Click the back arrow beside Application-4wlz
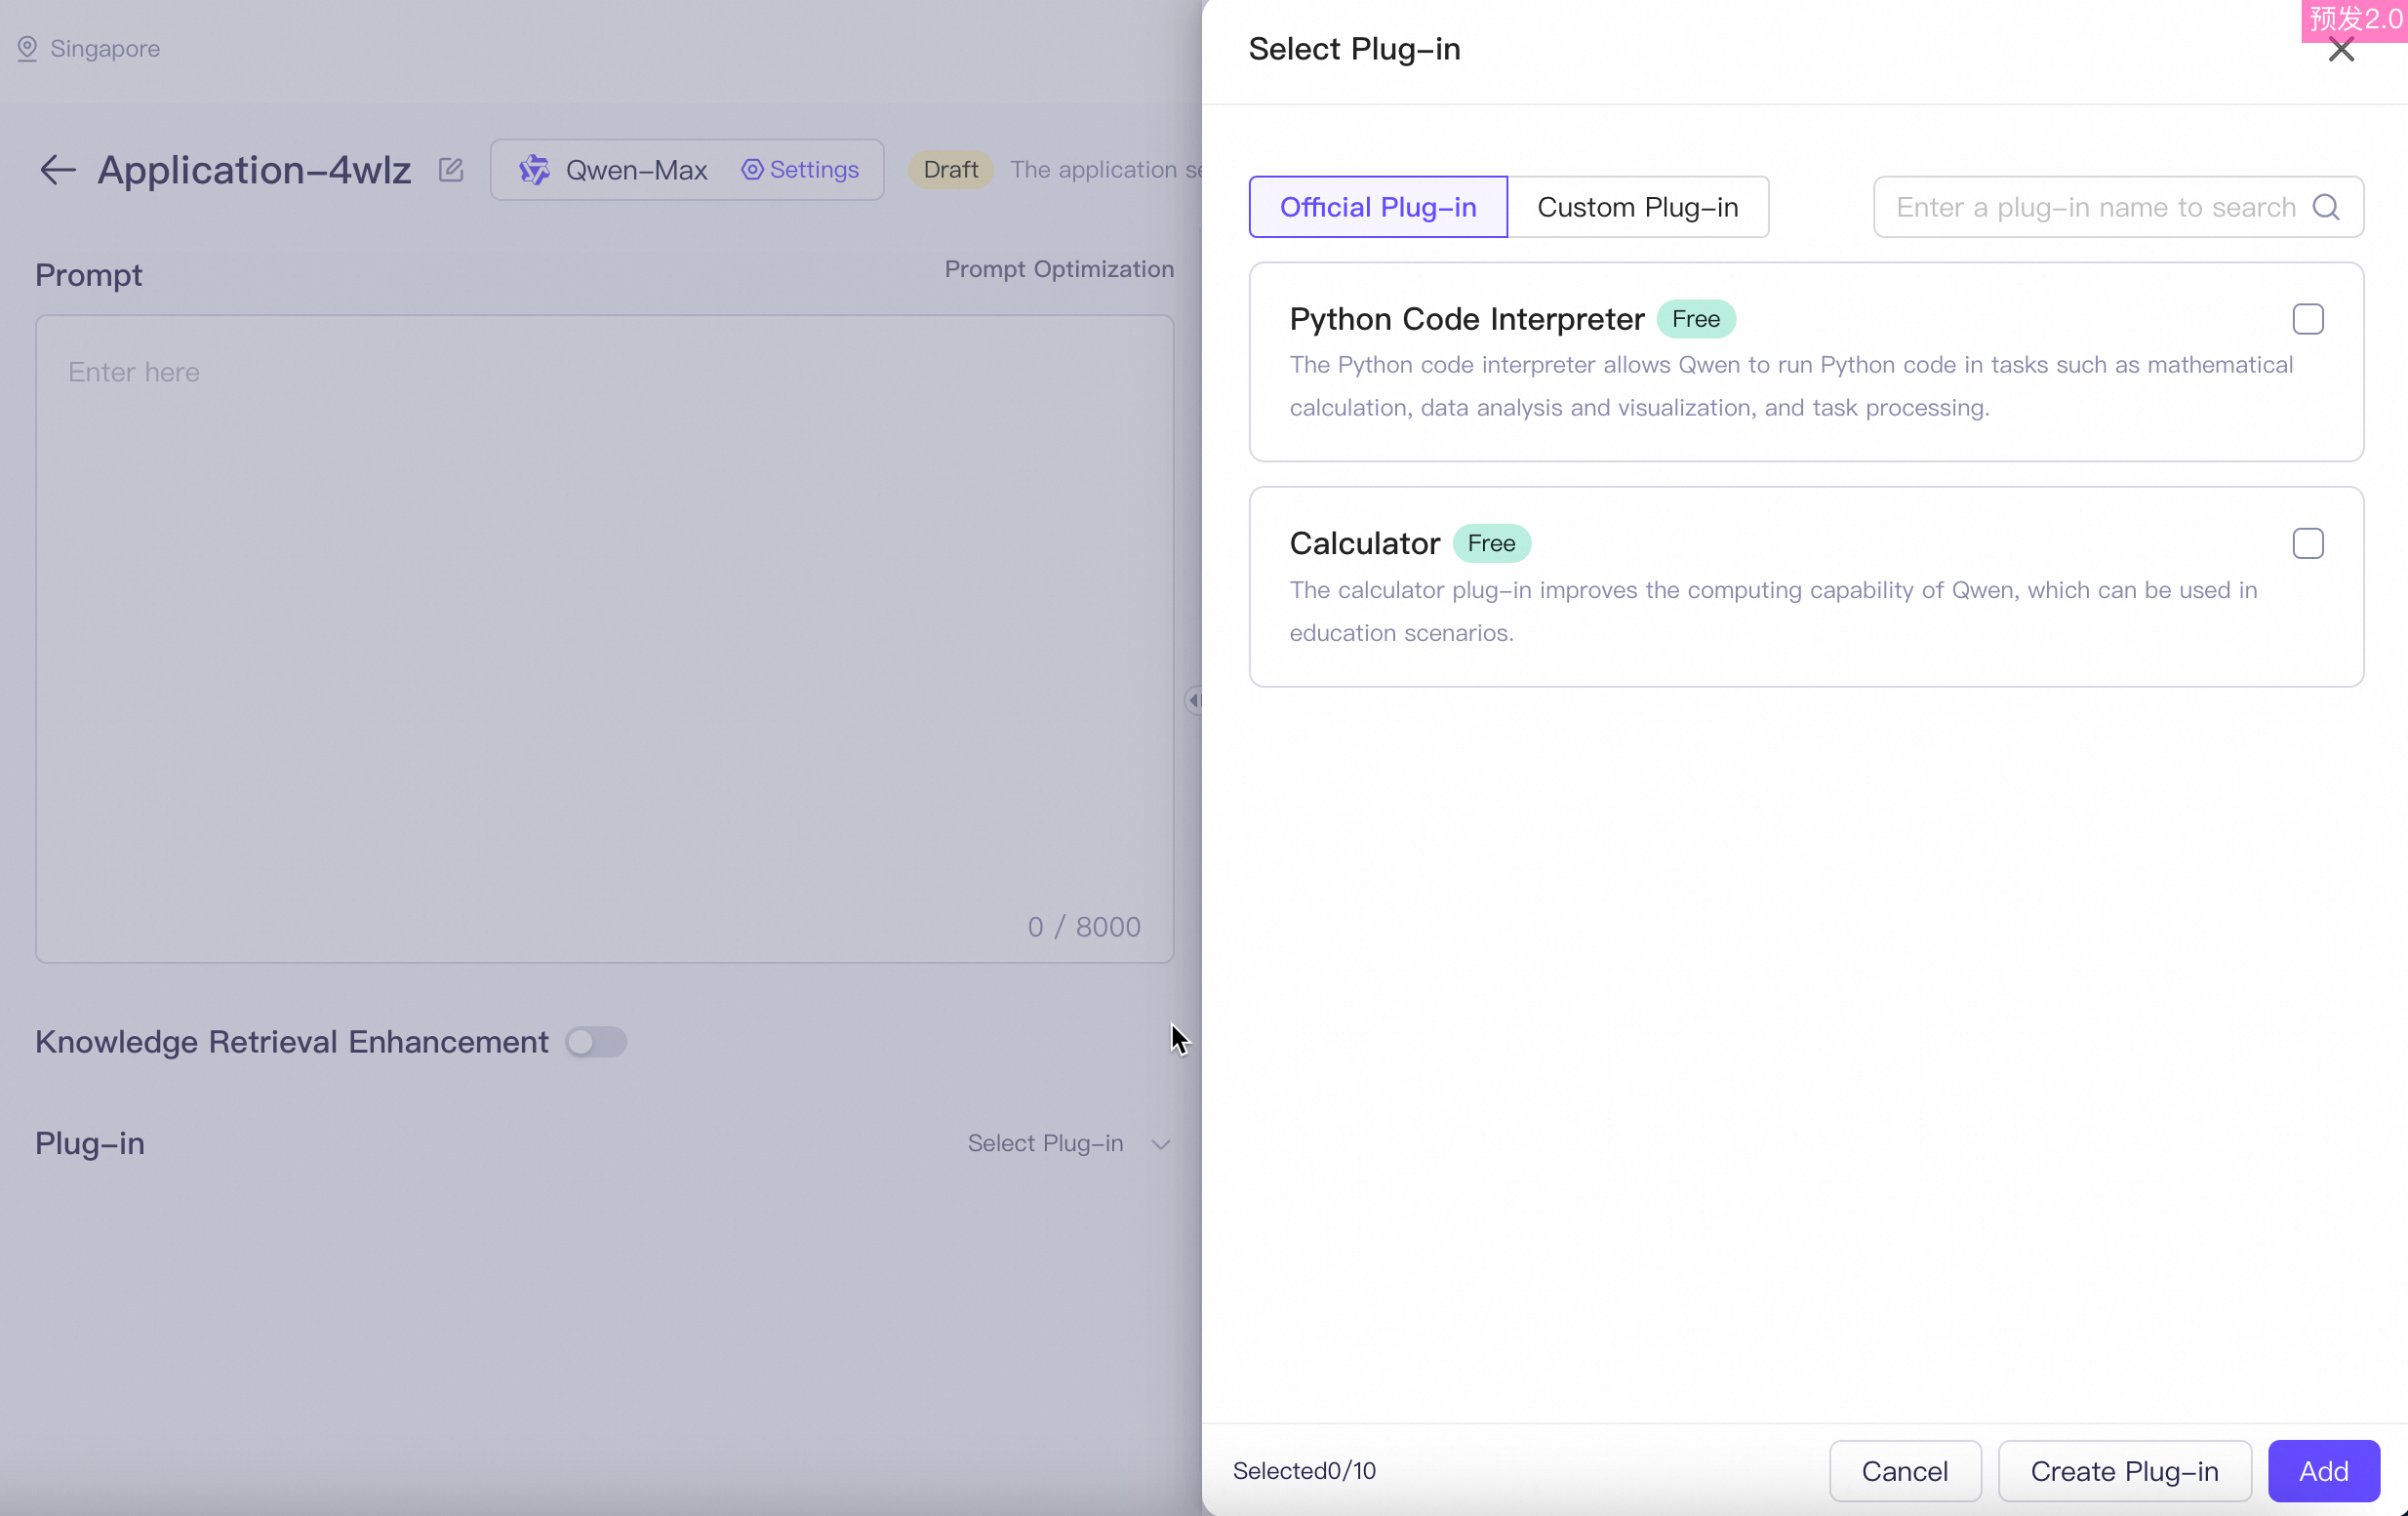 [x=57, y=170]
